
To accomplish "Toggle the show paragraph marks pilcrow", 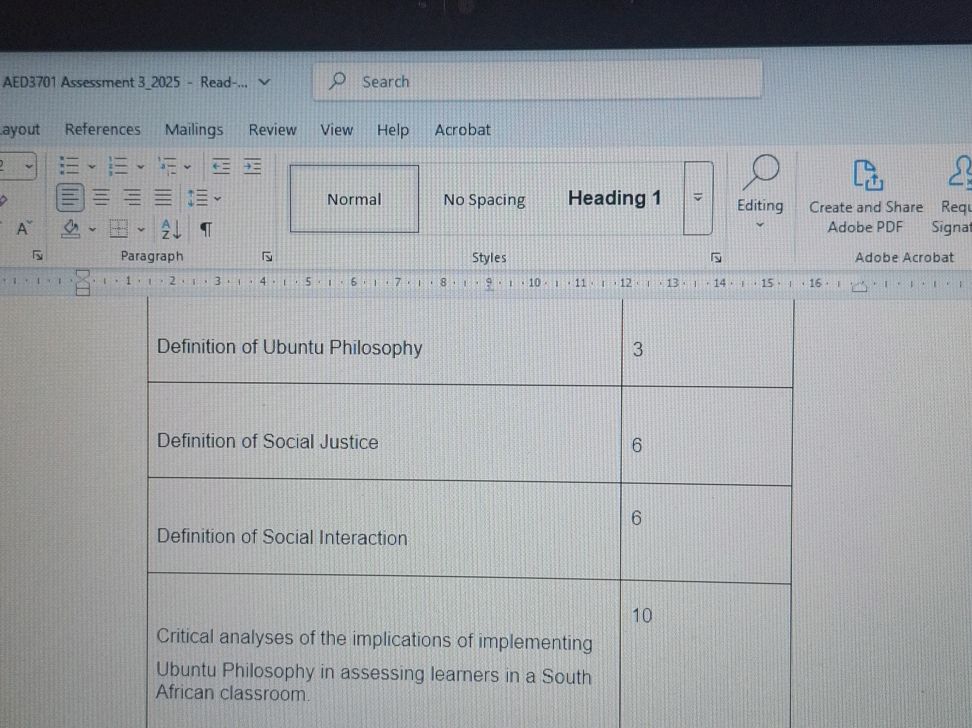I will (205, 230).
